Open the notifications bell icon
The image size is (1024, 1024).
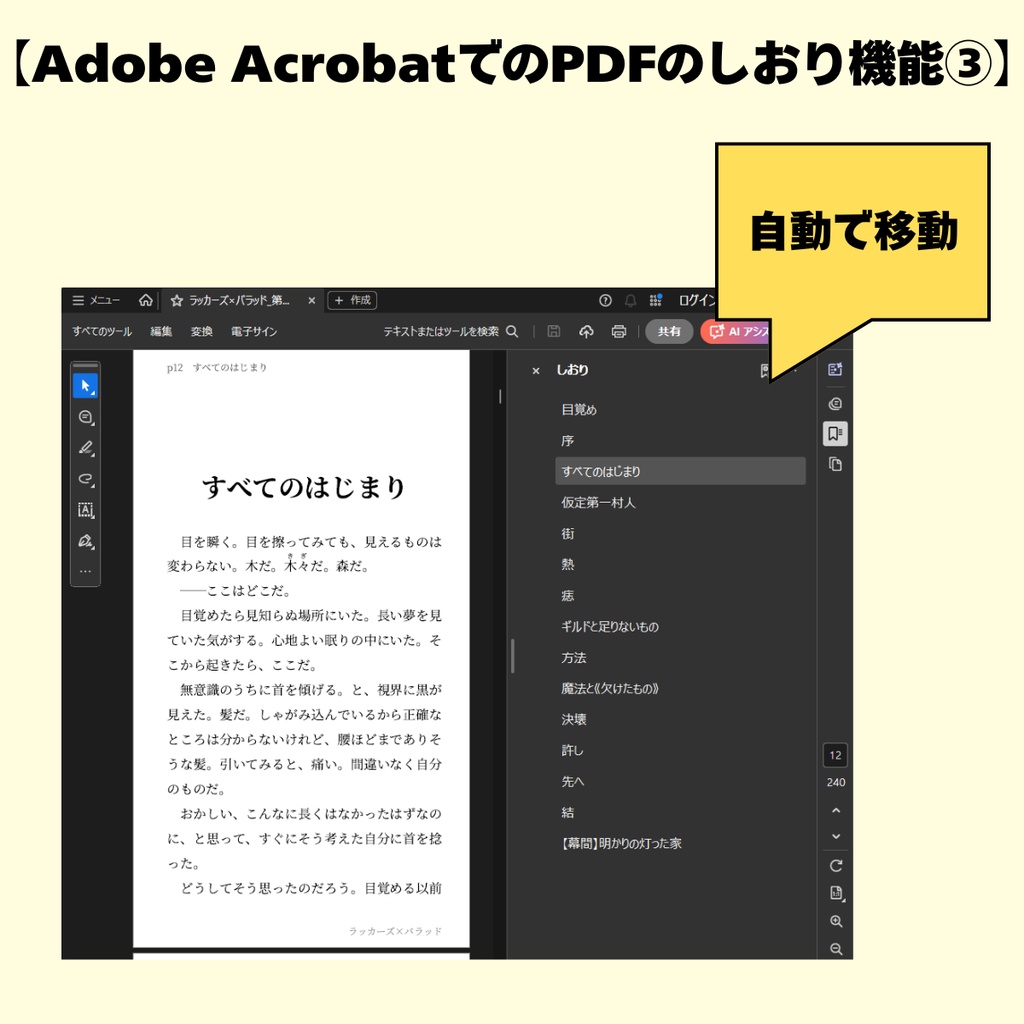(630, 300)
